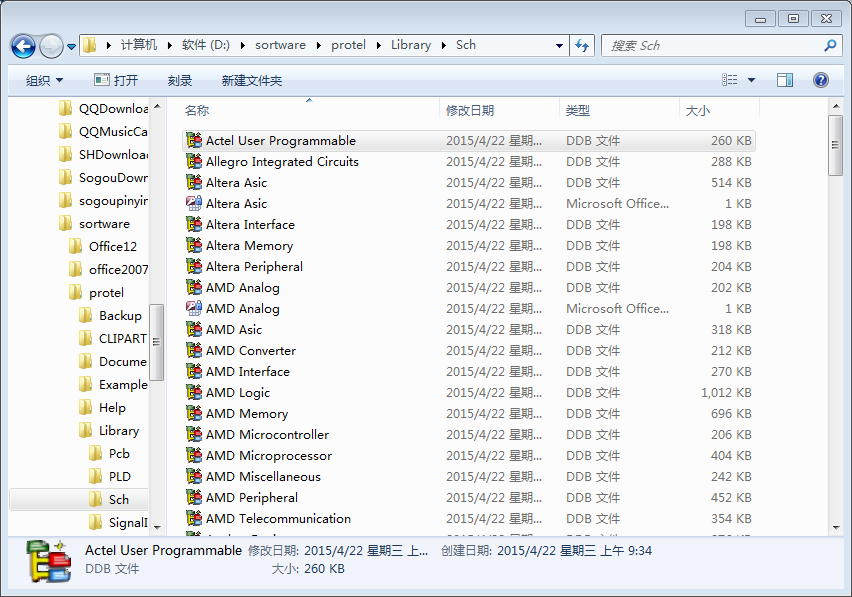Select the AMD Asic file icon
The height and width of the screenshot is (597, 852).
click(x=194, y=330)
